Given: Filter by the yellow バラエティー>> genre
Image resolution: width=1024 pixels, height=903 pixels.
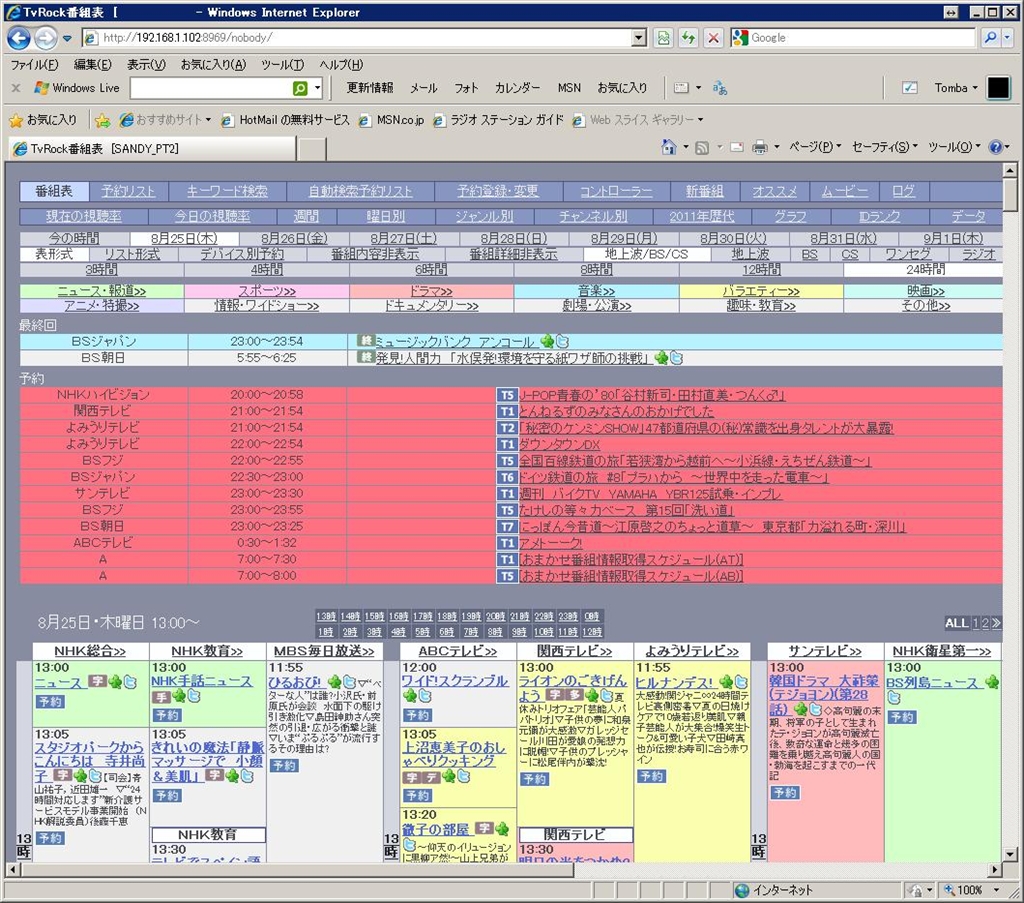Looking at the screenshot, I should pyautogui.click(x=761, y=291).
